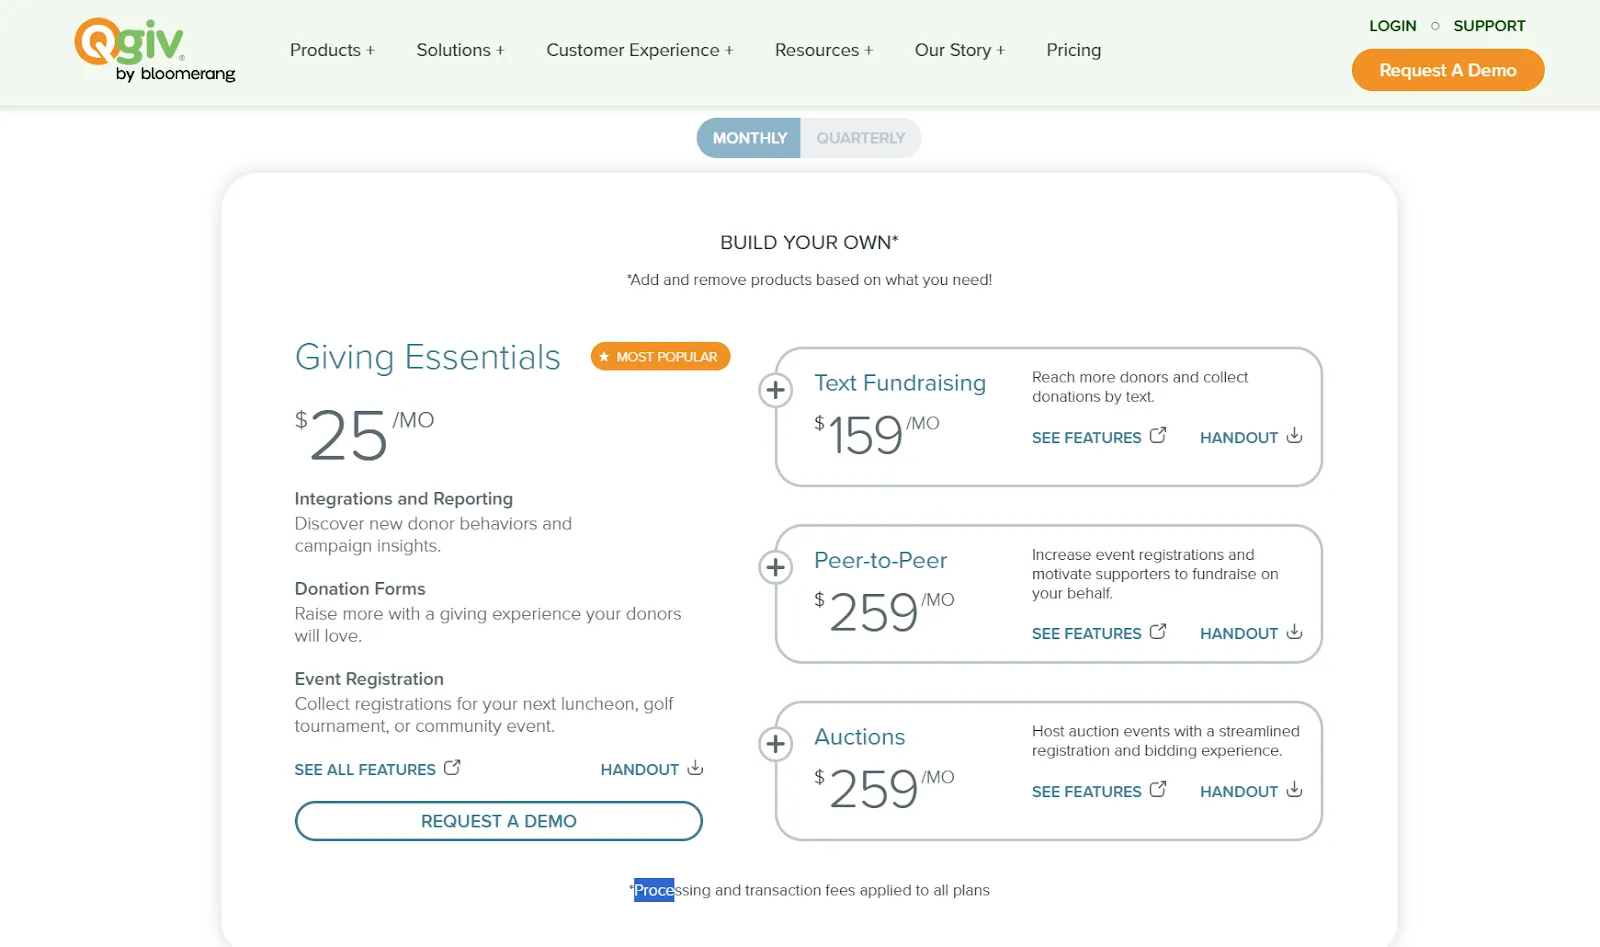Click the Qgiv by Bloomerang logo
This screenshot has height=947, width=1600.
click(x=155, y=50)
